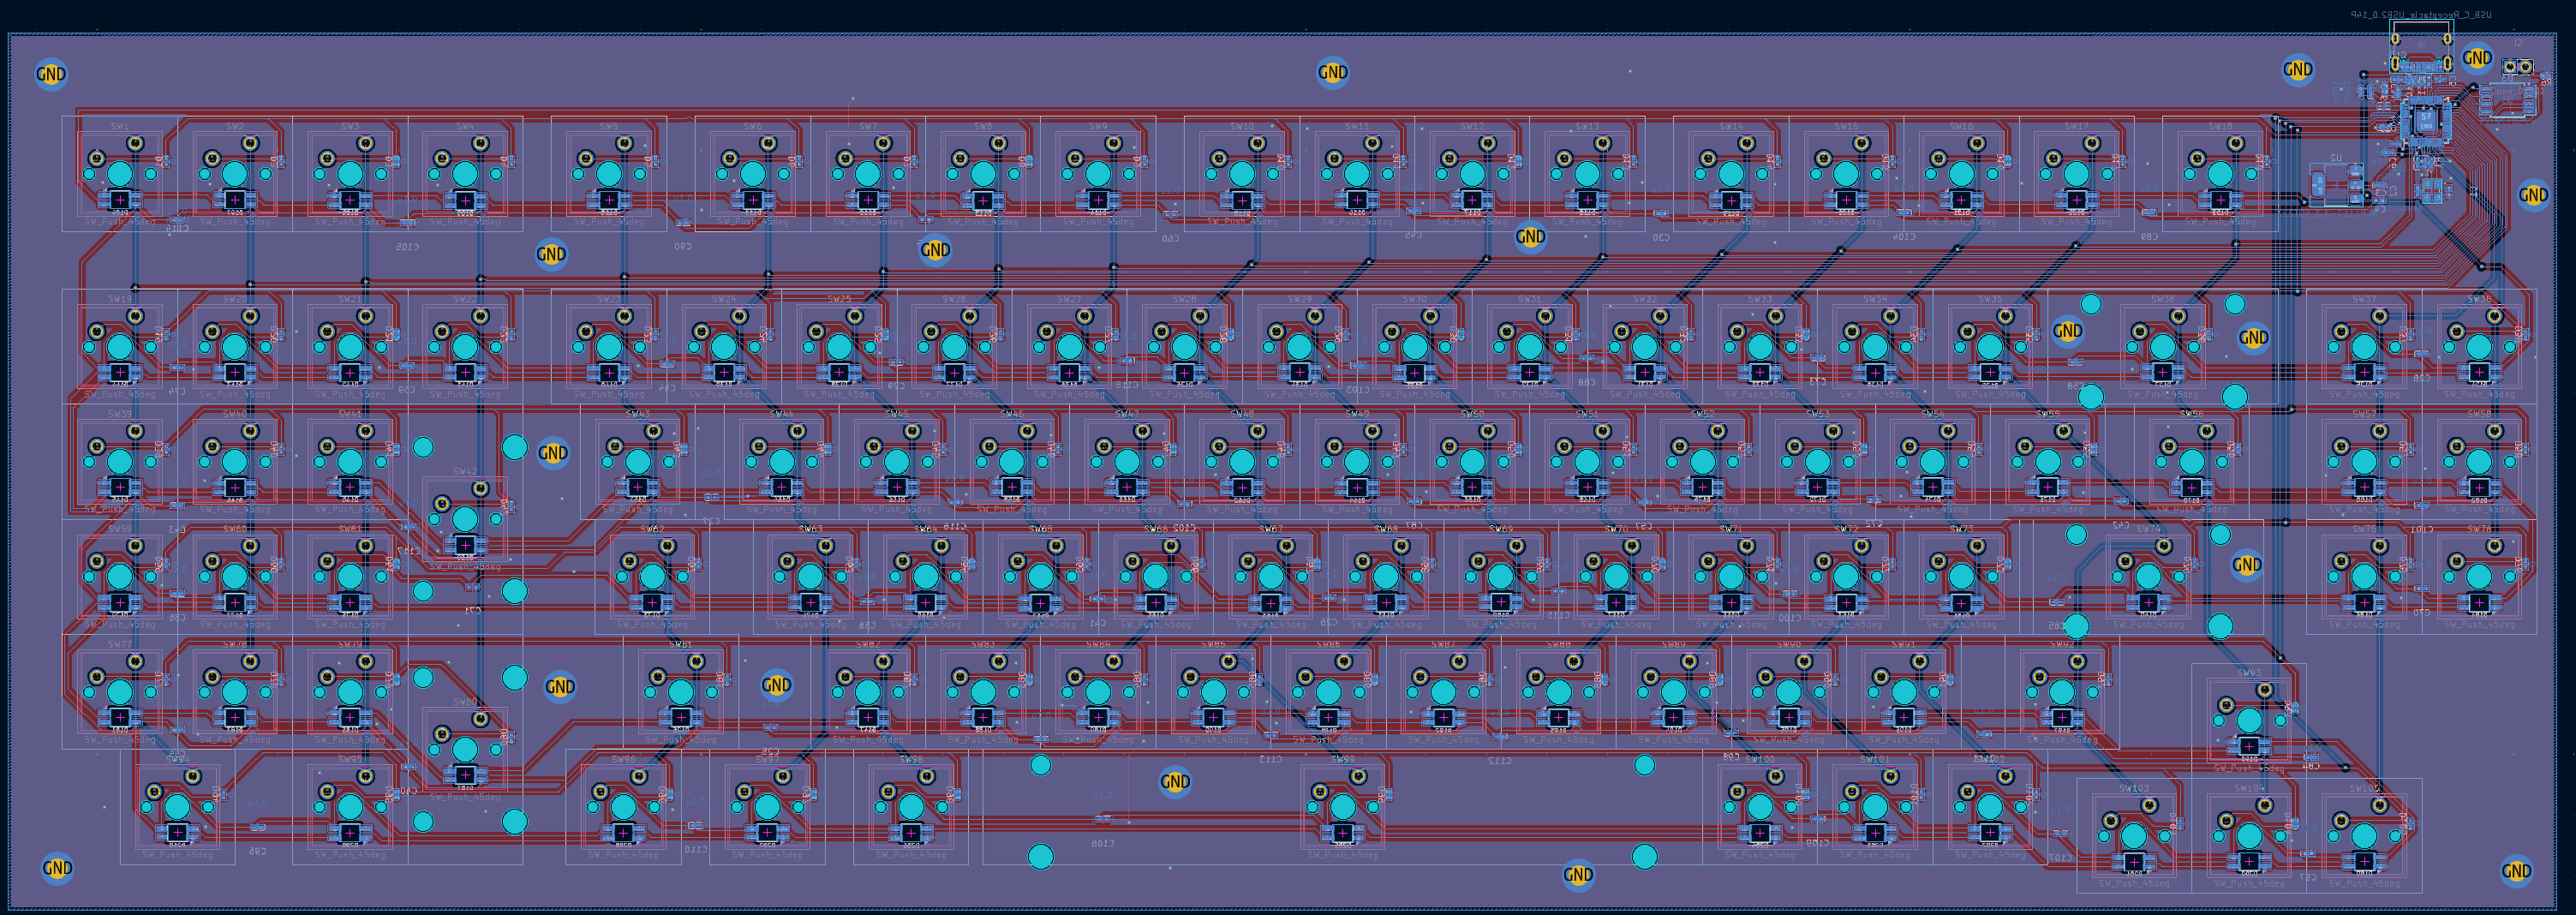Select the SW14 switch footprint
The image size is (2576, 915).
point(1731,174)
